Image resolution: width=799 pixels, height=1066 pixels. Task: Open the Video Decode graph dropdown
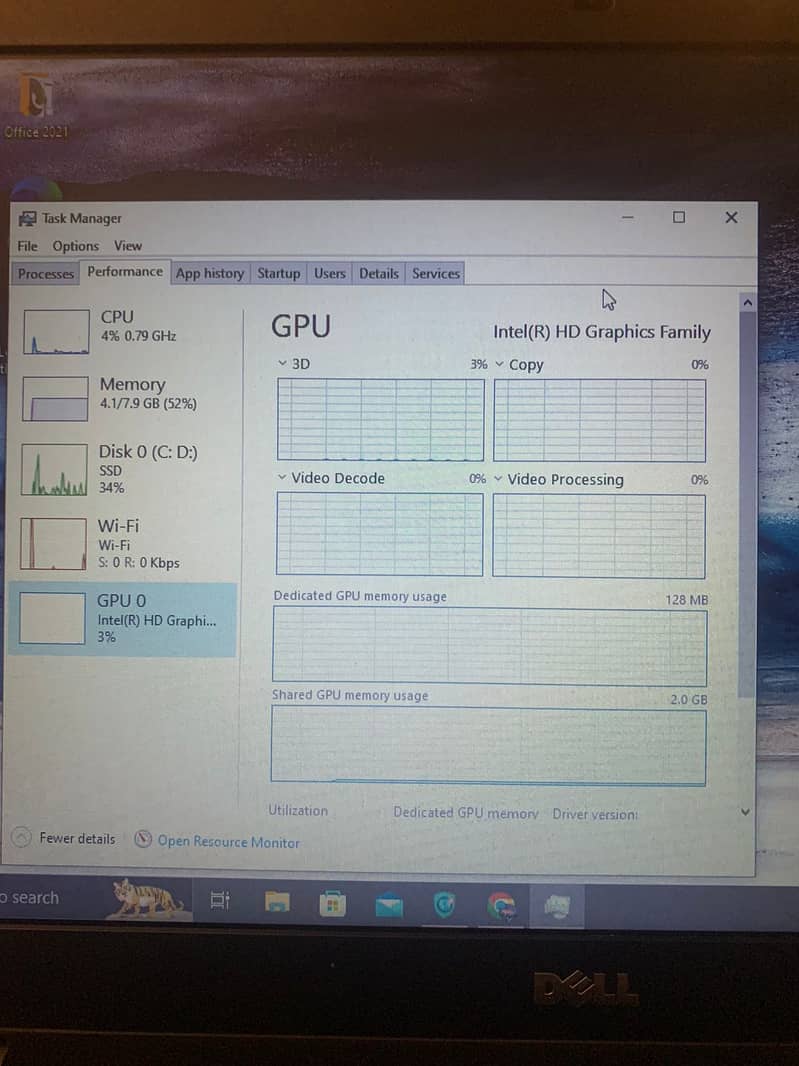coord(282,478)
